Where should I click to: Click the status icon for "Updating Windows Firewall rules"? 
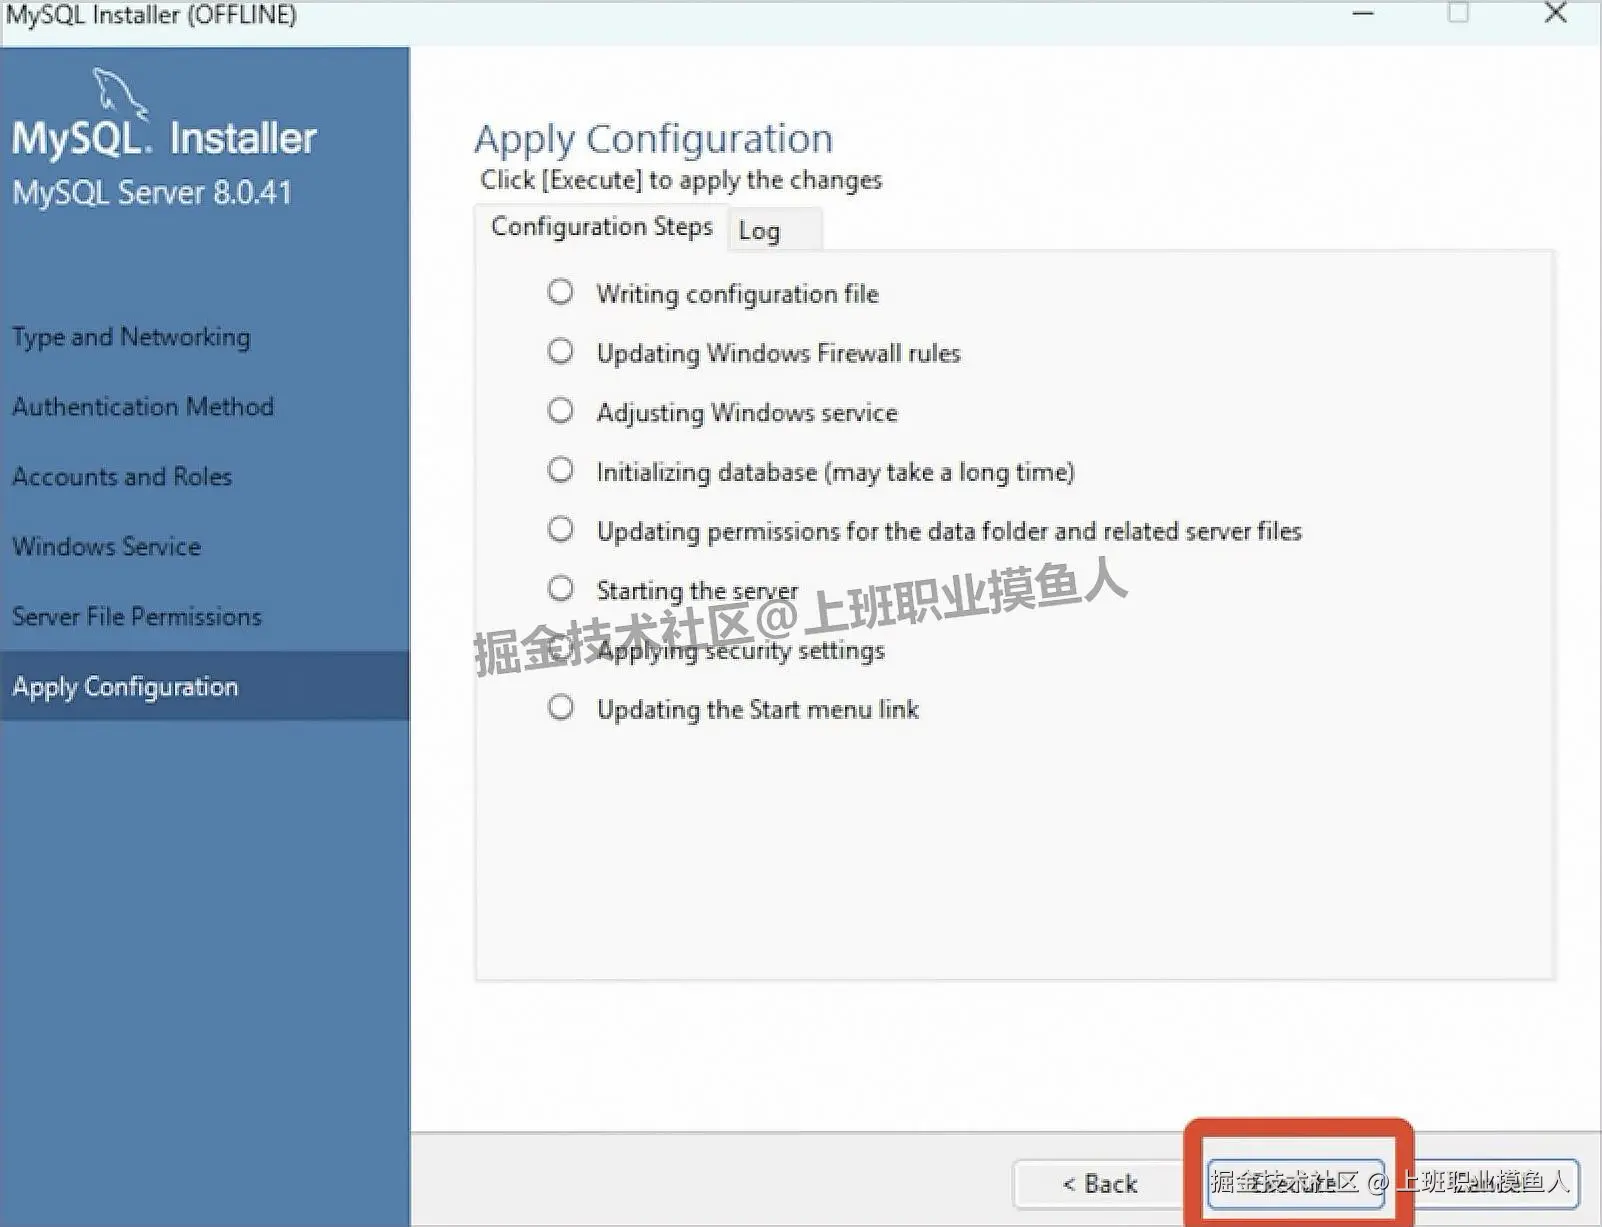(x=560, y=351)
